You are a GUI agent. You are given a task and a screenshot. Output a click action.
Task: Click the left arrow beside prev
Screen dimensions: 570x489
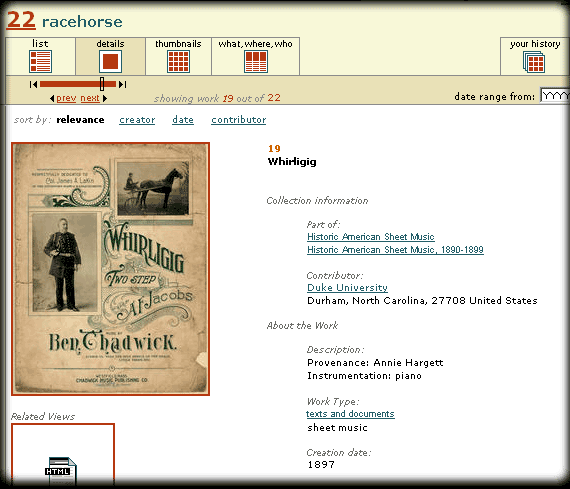(x=52, y=98)
